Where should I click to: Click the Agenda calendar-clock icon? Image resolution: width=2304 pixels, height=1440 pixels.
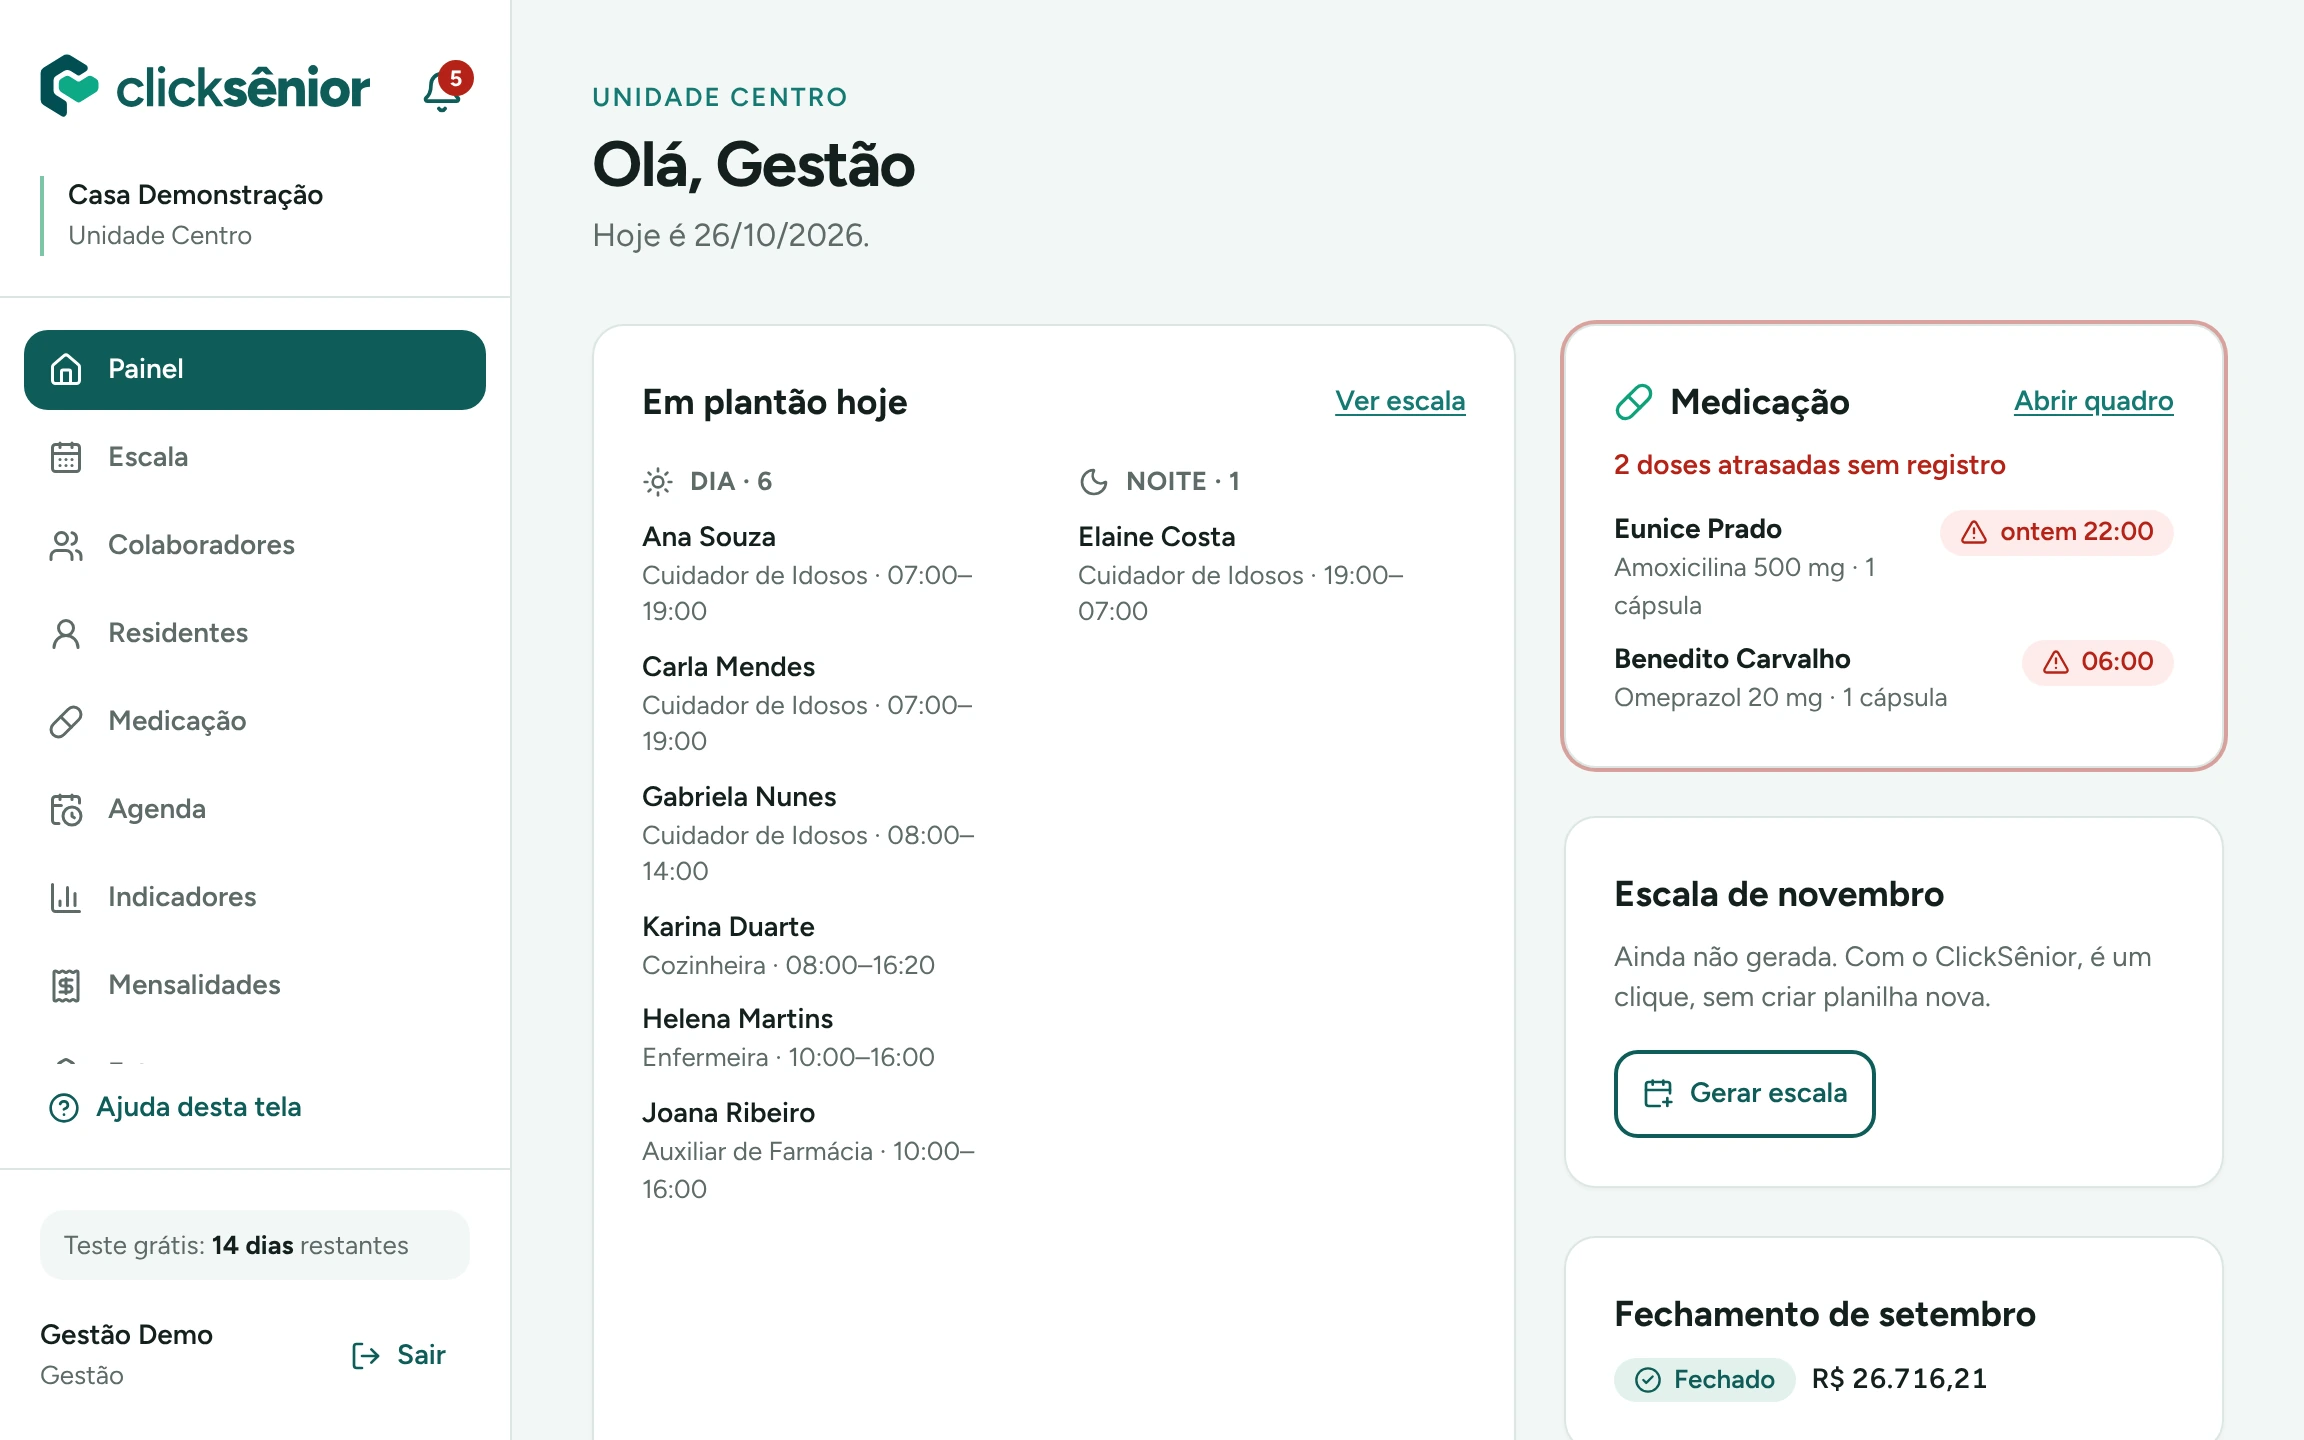[66, 809]
